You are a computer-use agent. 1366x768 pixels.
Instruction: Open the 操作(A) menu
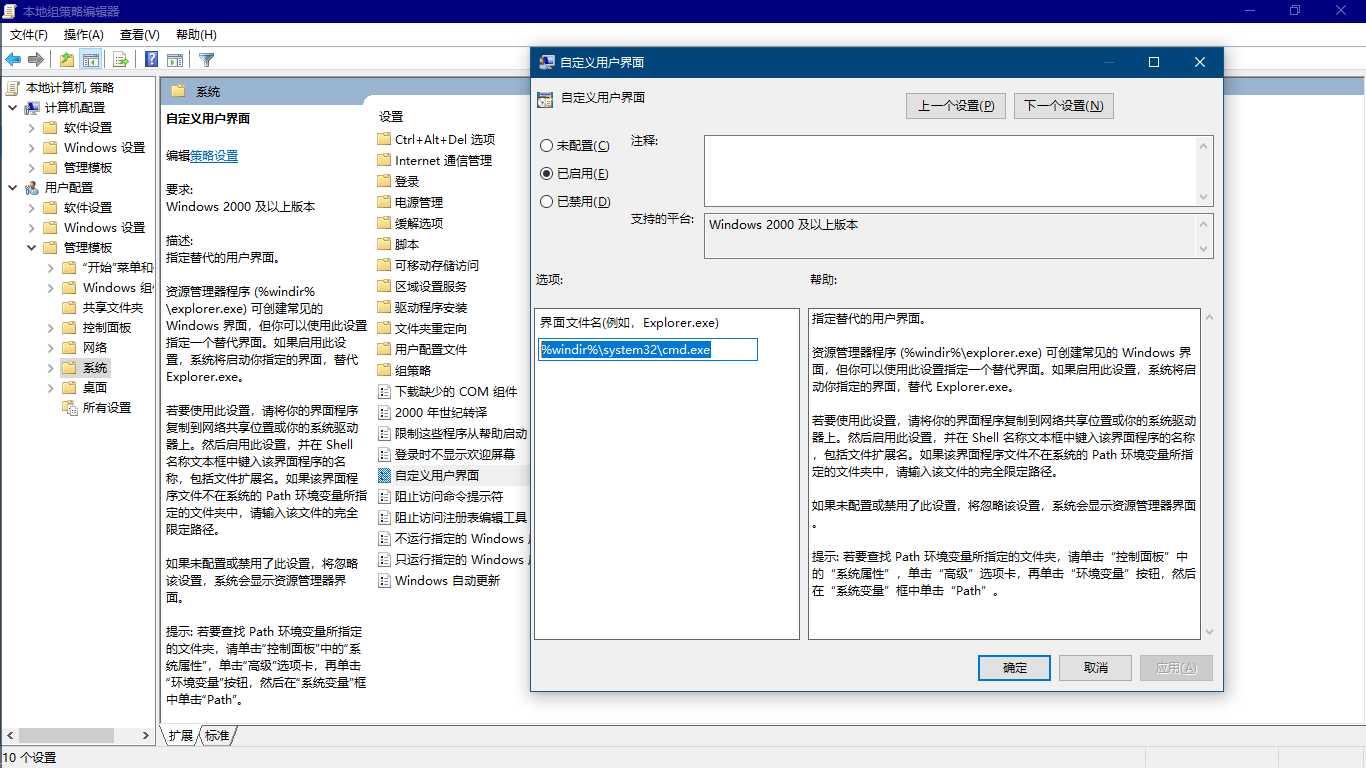tap(84, 35)
